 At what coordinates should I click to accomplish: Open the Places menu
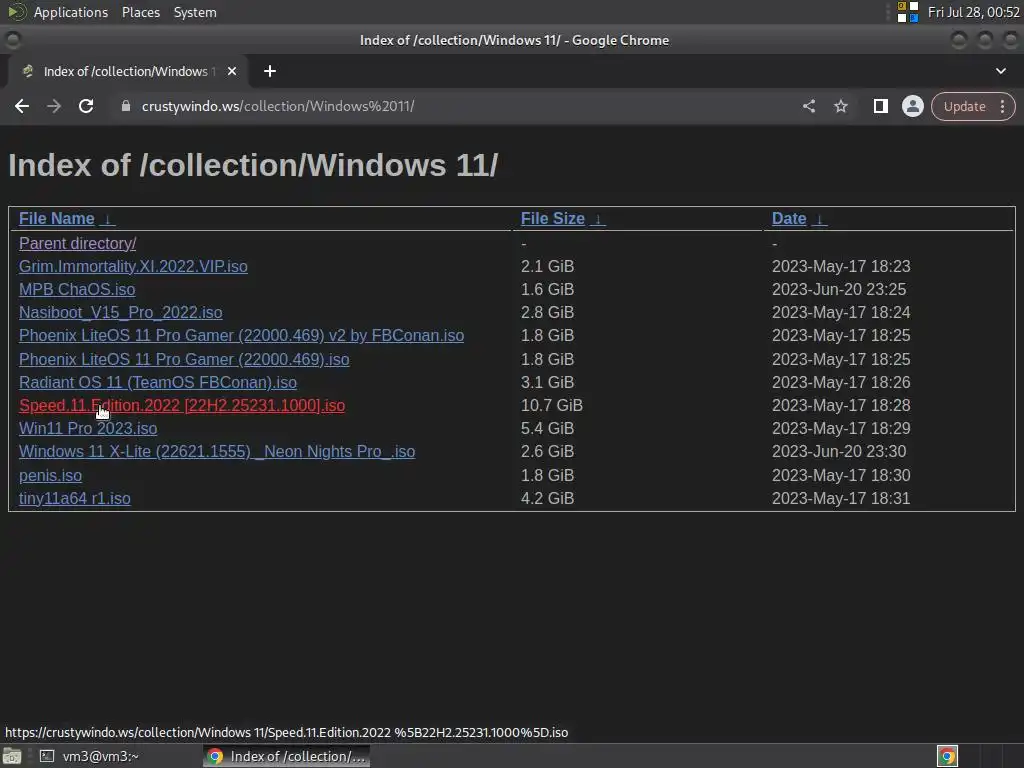click(x=140, y=12)
